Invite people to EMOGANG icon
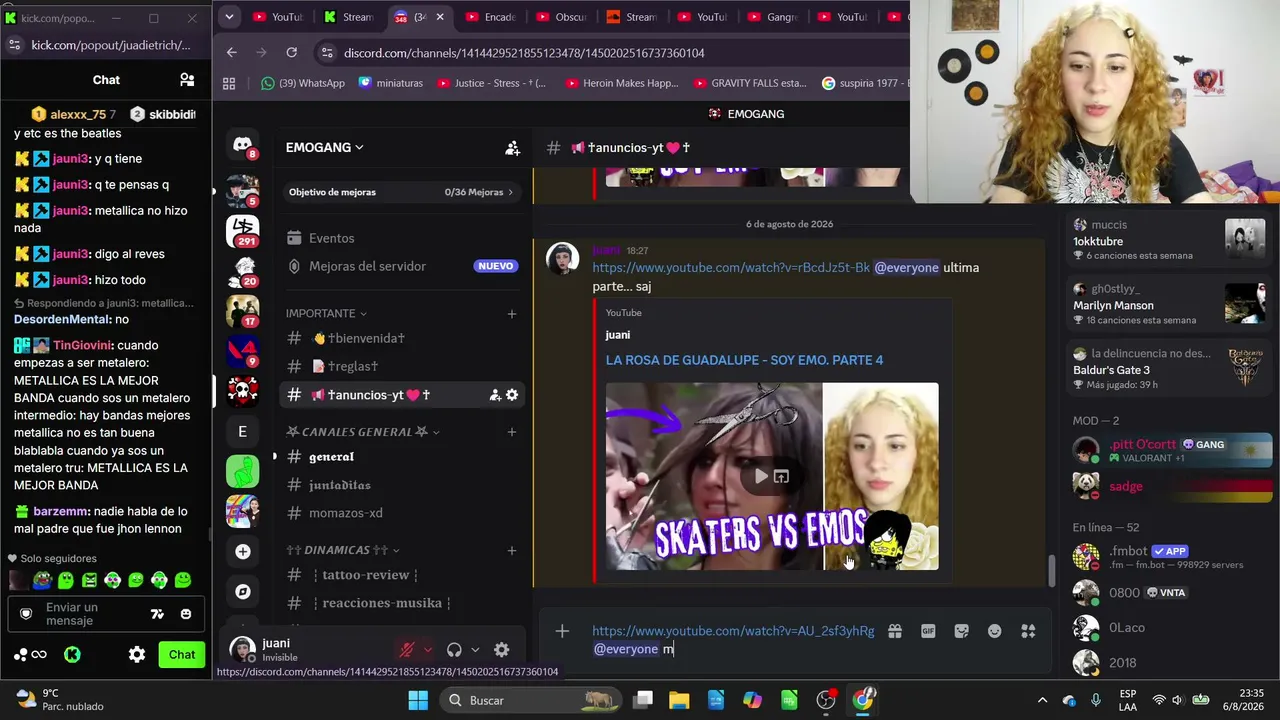Image resolution: width=1280 pixels, height=720 pixels. [x=512, y=148]
